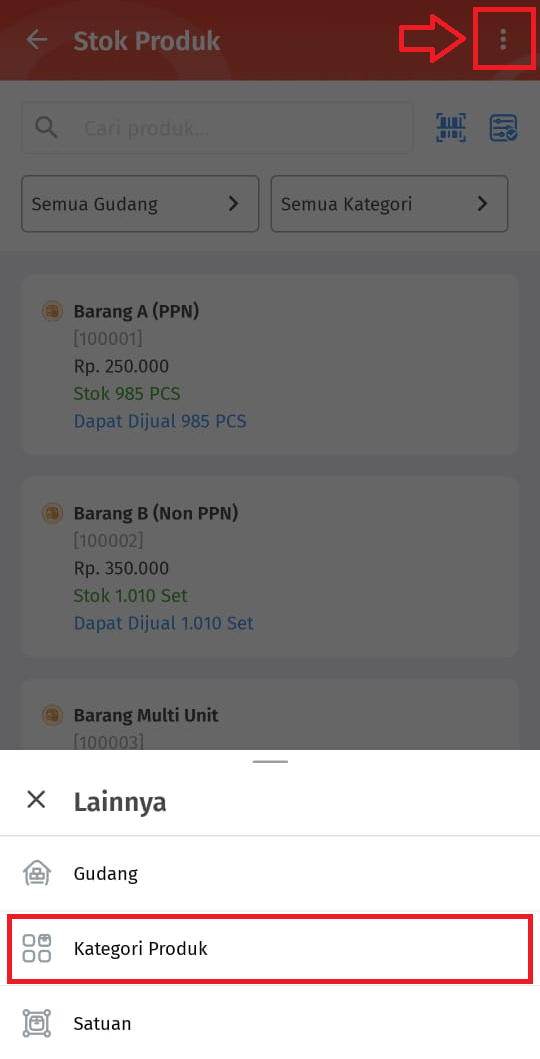Expand the Semua Gudang dropdown
Viewport: 540px width, 1059px height.
(x=140, y=204)
